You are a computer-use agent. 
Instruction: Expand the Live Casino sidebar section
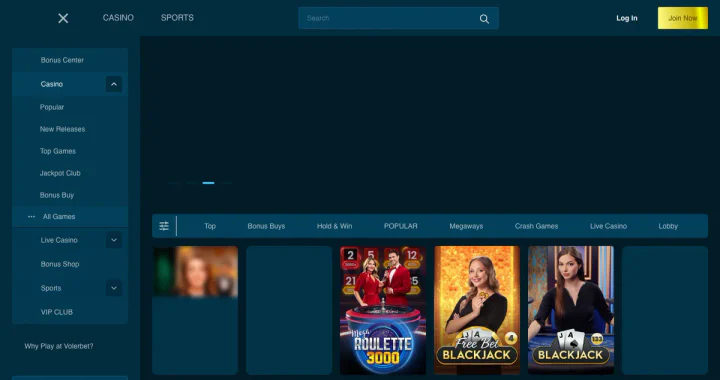coord(114,240)
